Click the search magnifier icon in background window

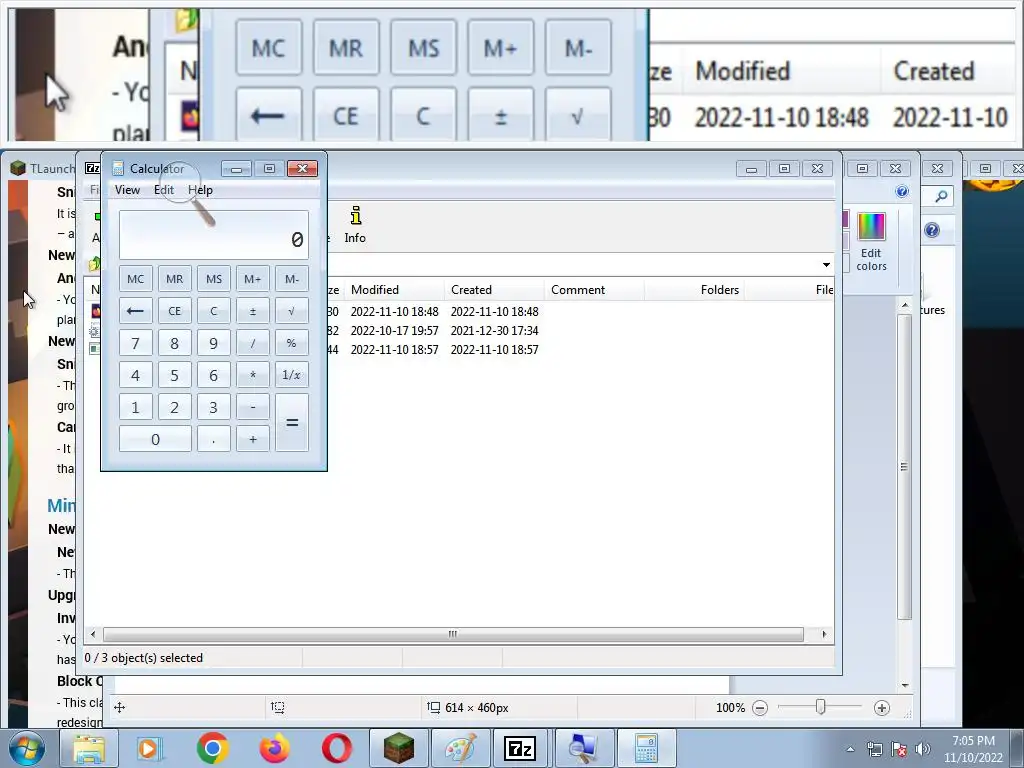pyautogui.click(x=941, y=196)
